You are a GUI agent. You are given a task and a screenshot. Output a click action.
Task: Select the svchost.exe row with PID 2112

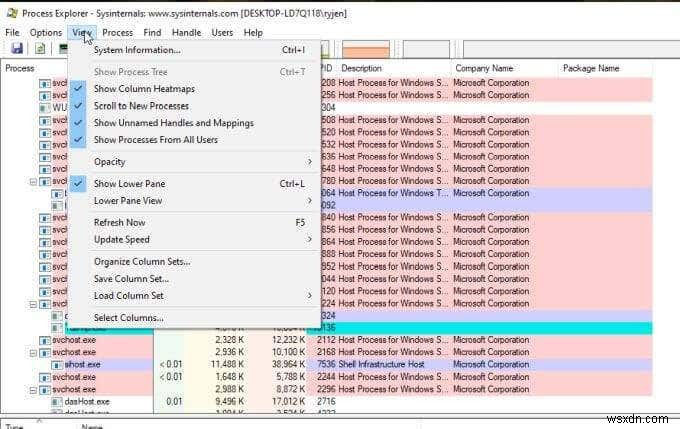coord(326,340)
